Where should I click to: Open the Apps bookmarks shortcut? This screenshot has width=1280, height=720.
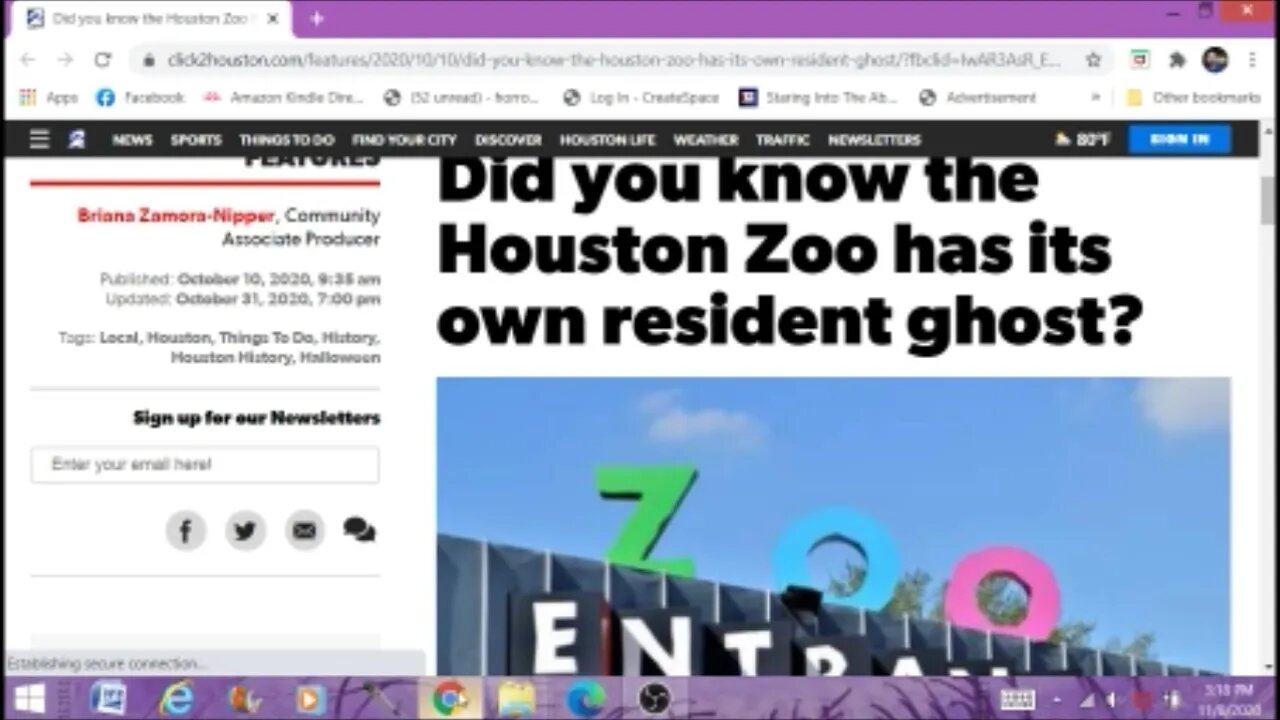coord(48,98)
